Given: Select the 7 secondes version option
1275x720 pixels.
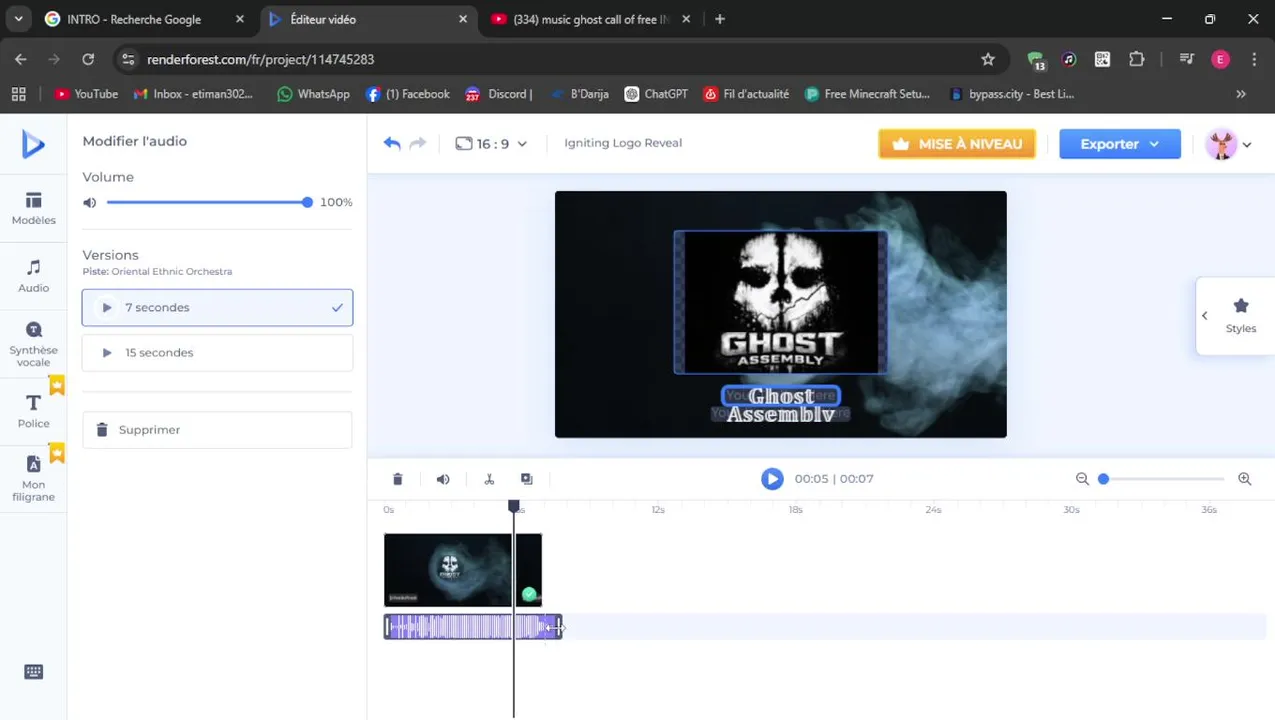Looking at the screenshot, I should [217, 307].
